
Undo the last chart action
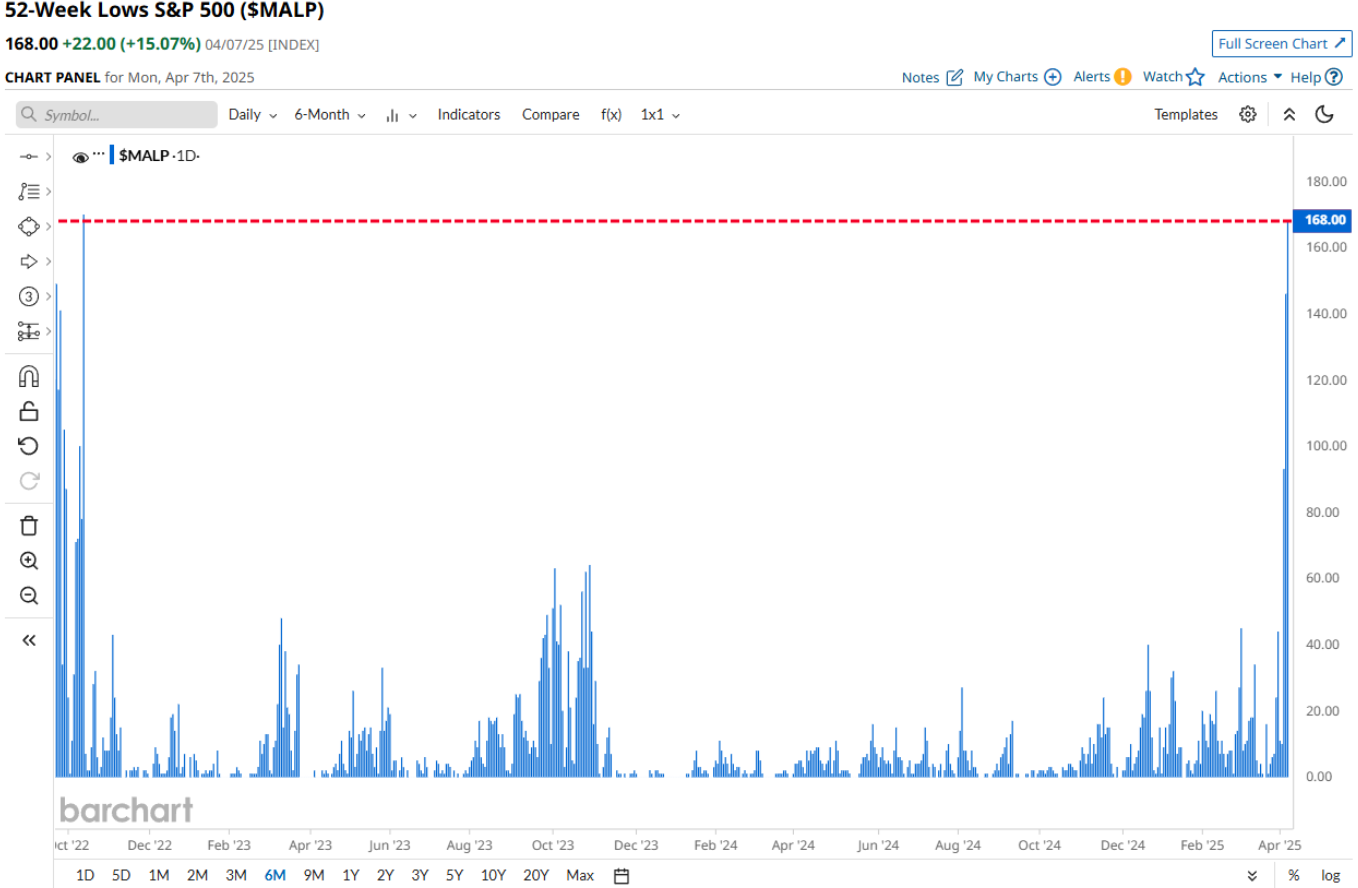(29, 446)
